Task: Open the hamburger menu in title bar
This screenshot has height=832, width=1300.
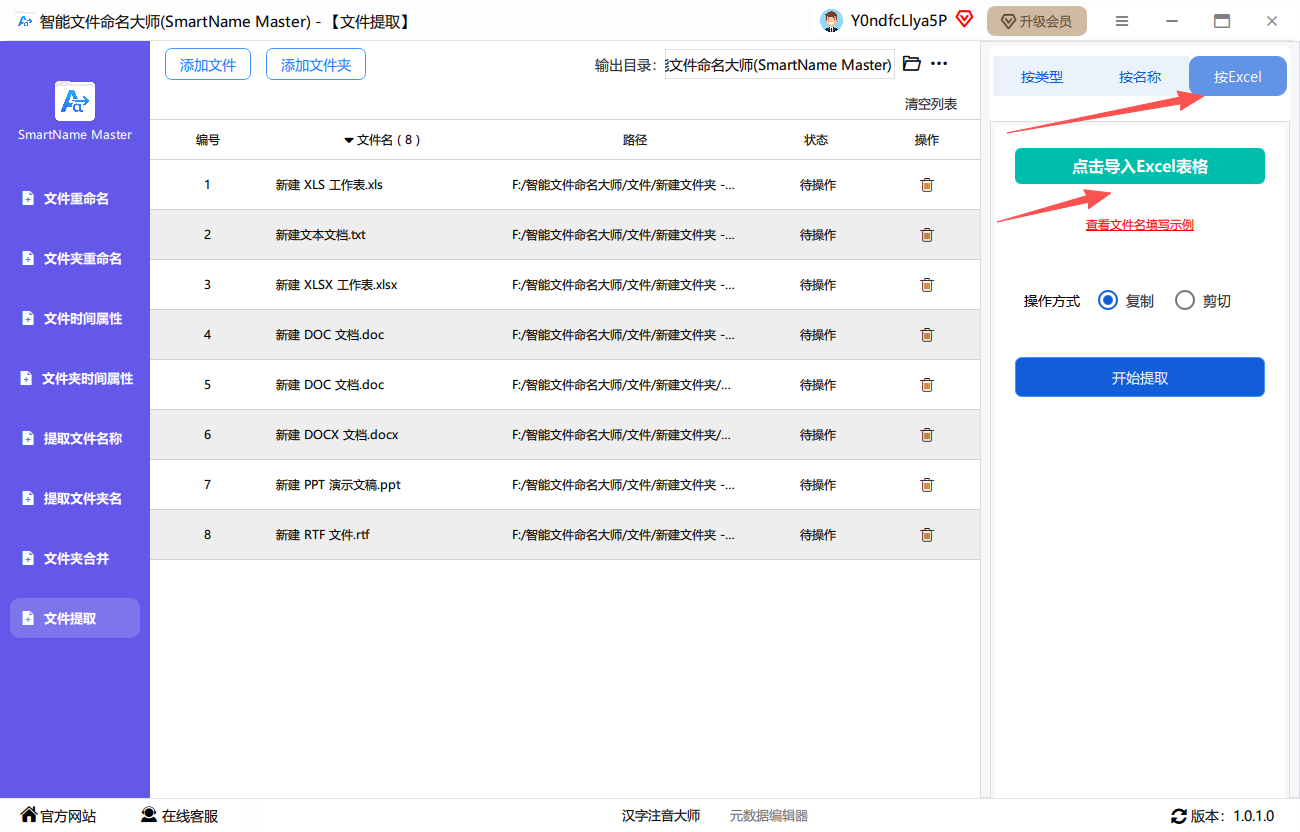Action: pyautogui.click(x=1122, y=21)
